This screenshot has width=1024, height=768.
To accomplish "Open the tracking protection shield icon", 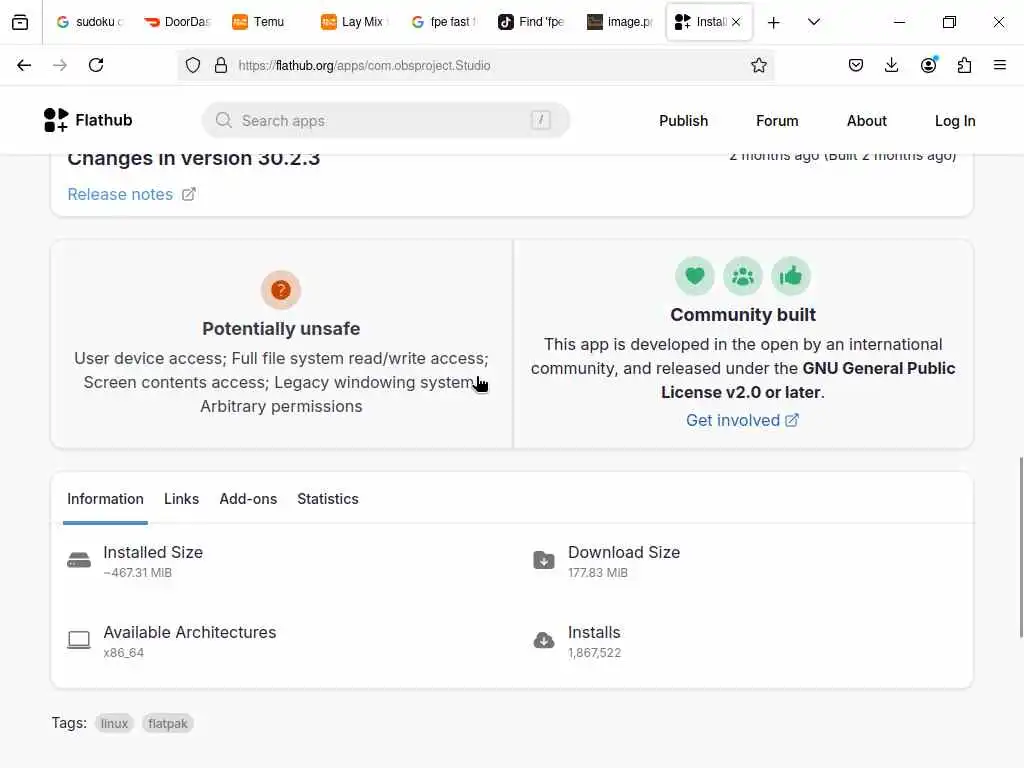I will (193, 65).
